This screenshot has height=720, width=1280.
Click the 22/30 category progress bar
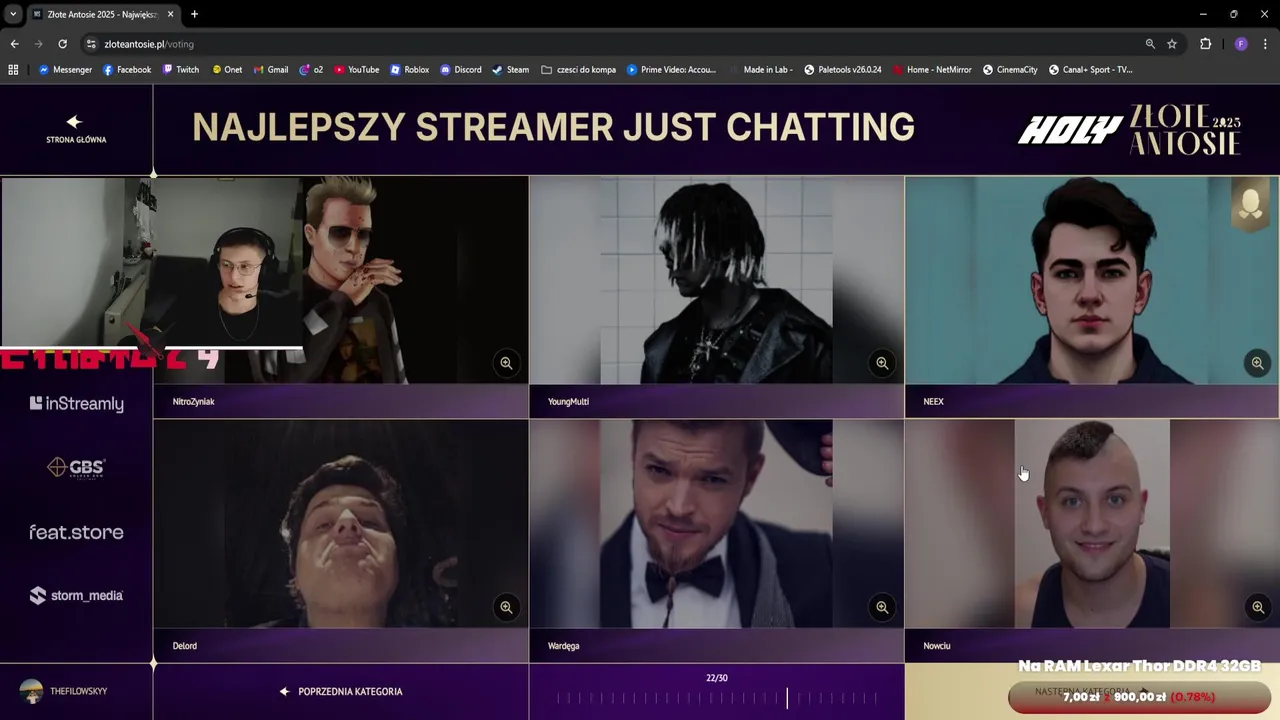click(716, 698)
